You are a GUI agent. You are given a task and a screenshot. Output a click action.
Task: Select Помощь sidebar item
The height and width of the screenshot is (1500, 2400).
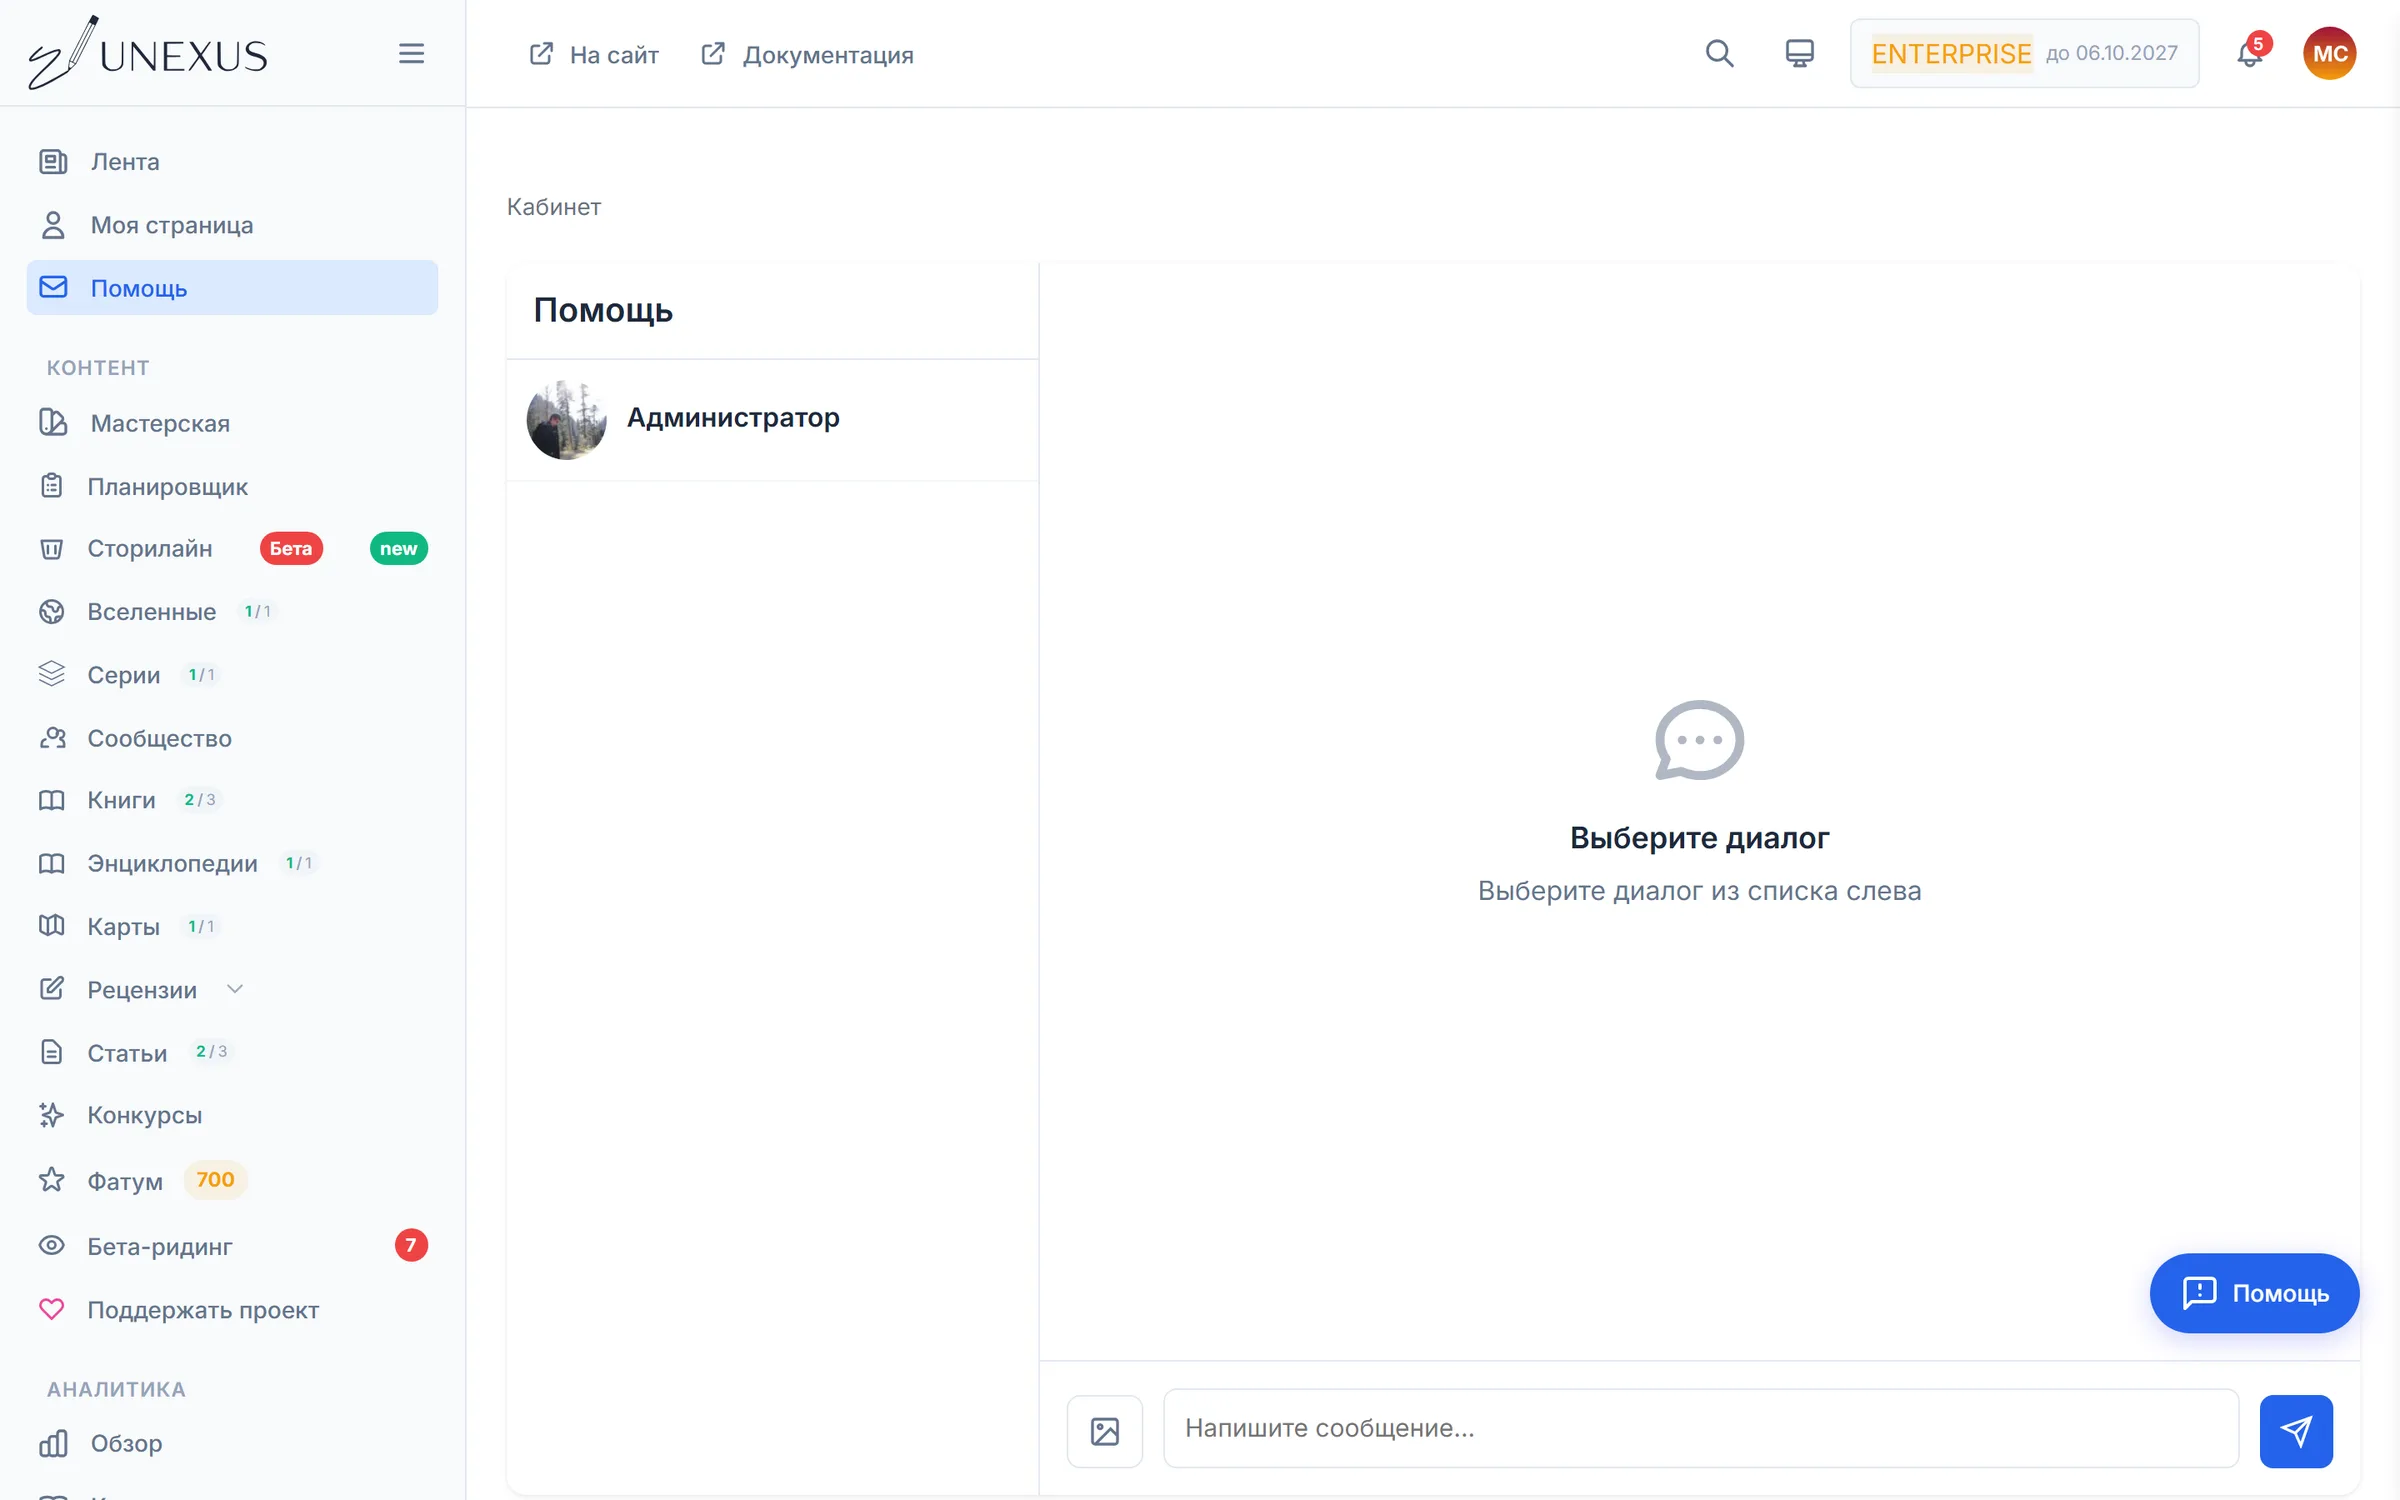pos(232,288)
